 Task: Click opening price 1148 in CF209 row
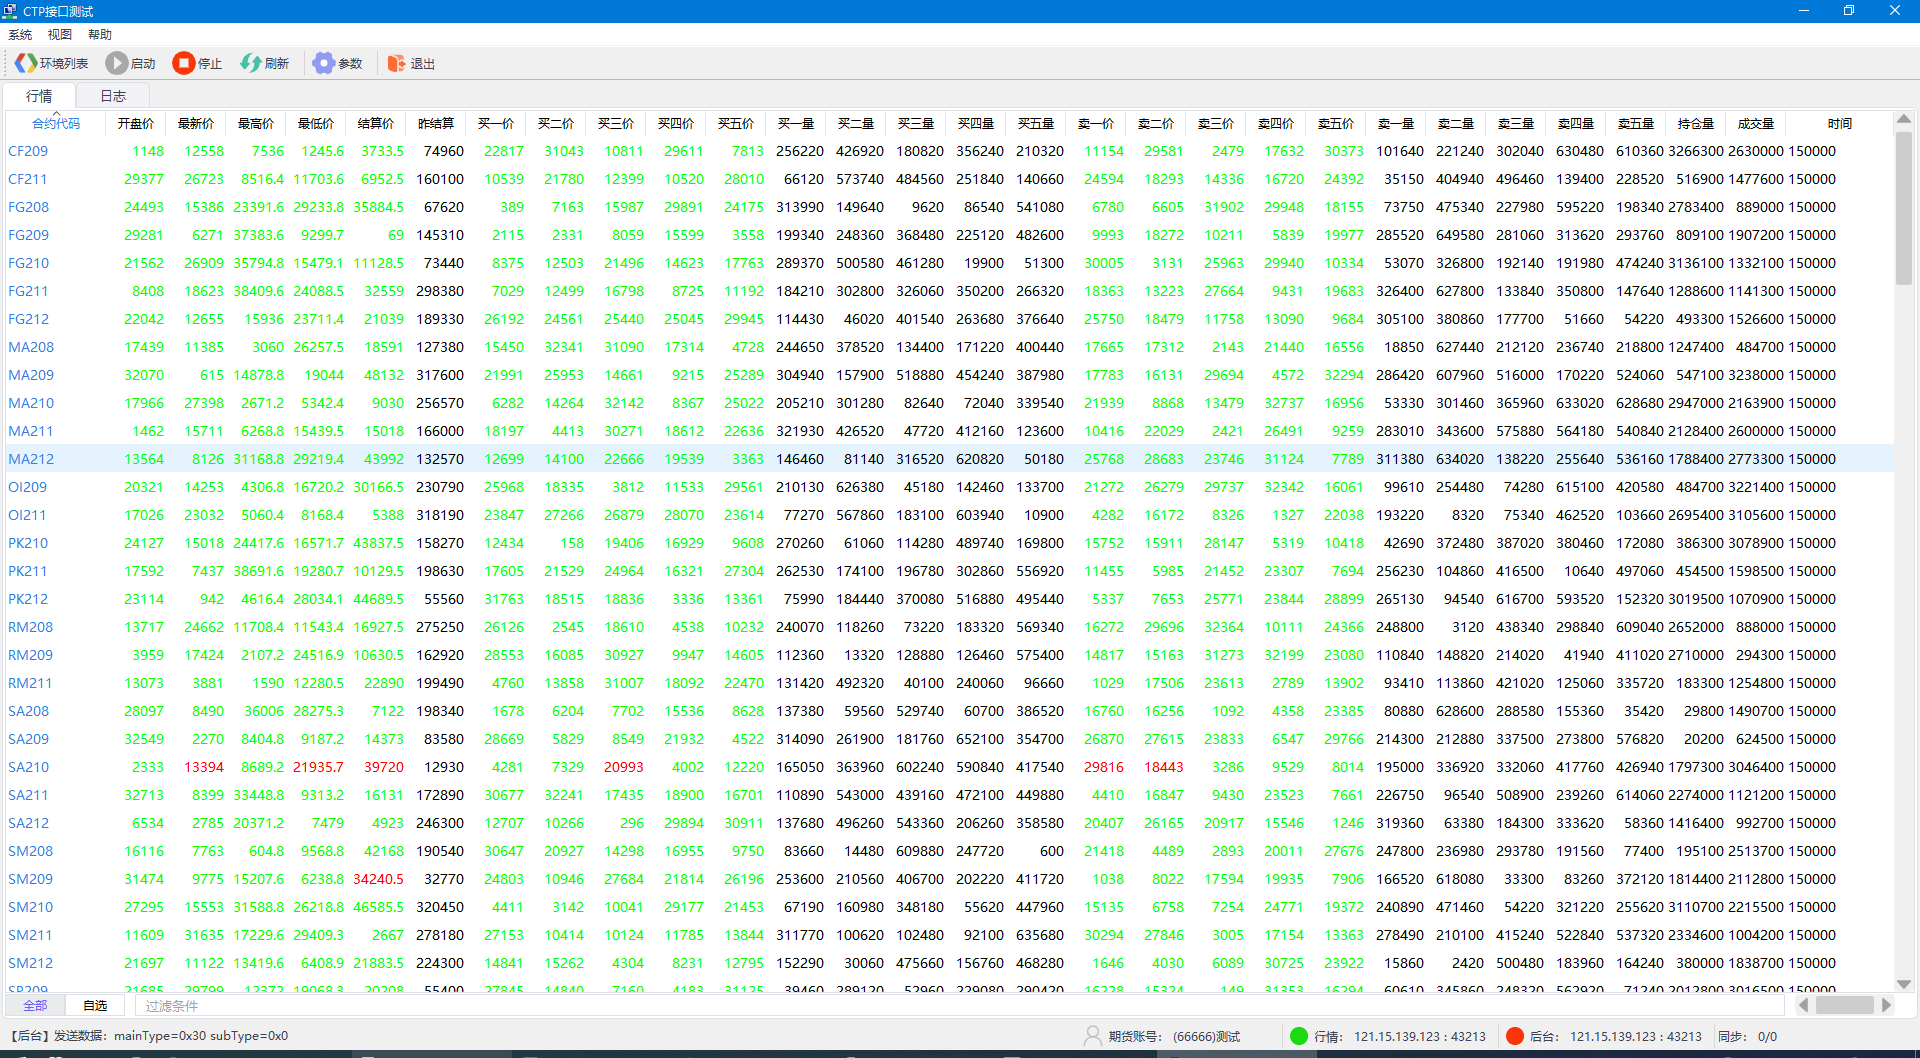[148, 151]
